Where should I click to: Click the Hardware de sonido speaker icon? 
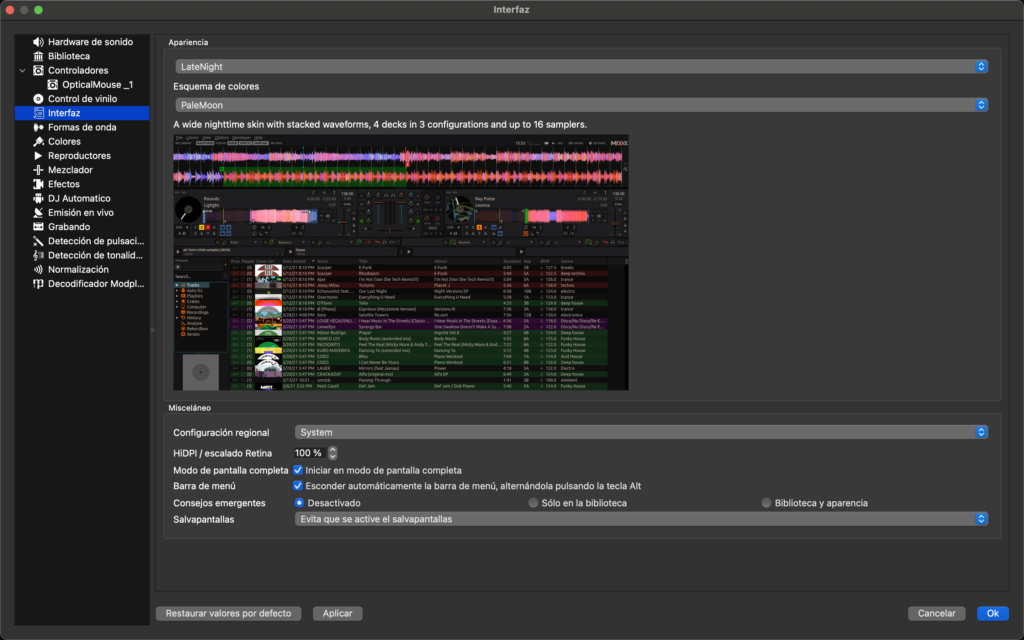[39, 42]
